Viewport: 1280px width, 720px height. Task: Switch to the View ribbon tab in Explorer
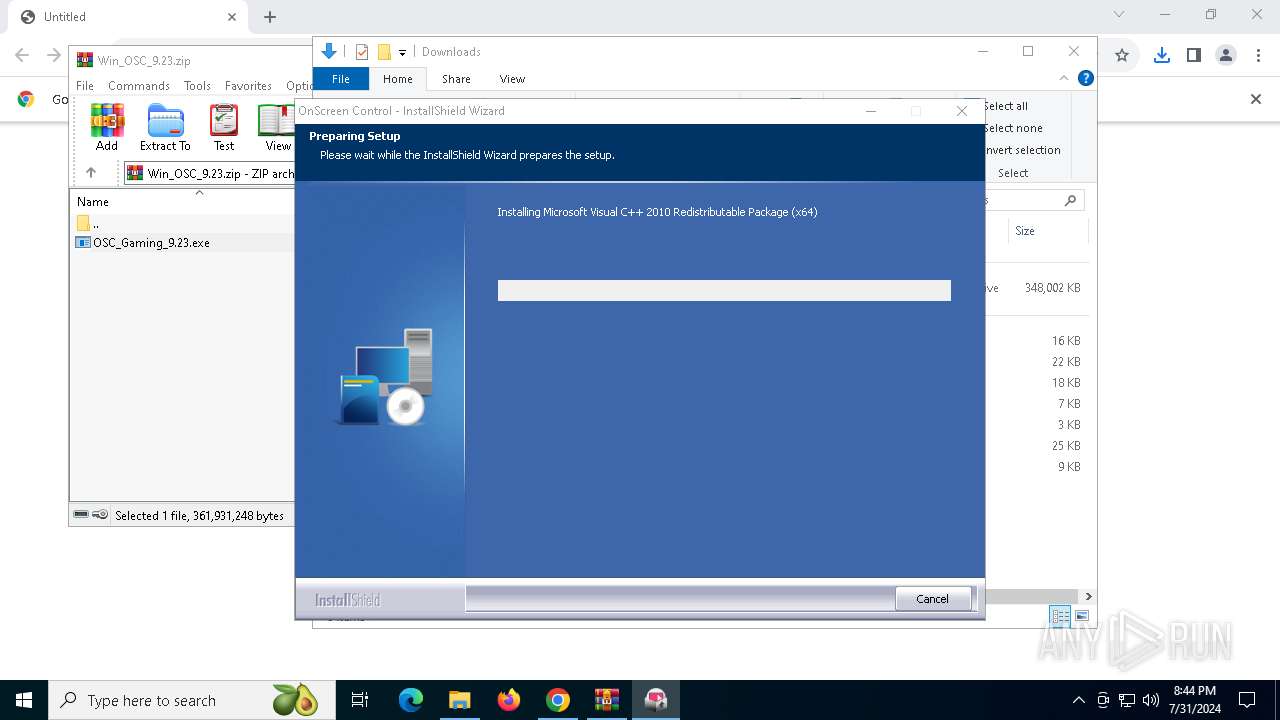[512, 79]
